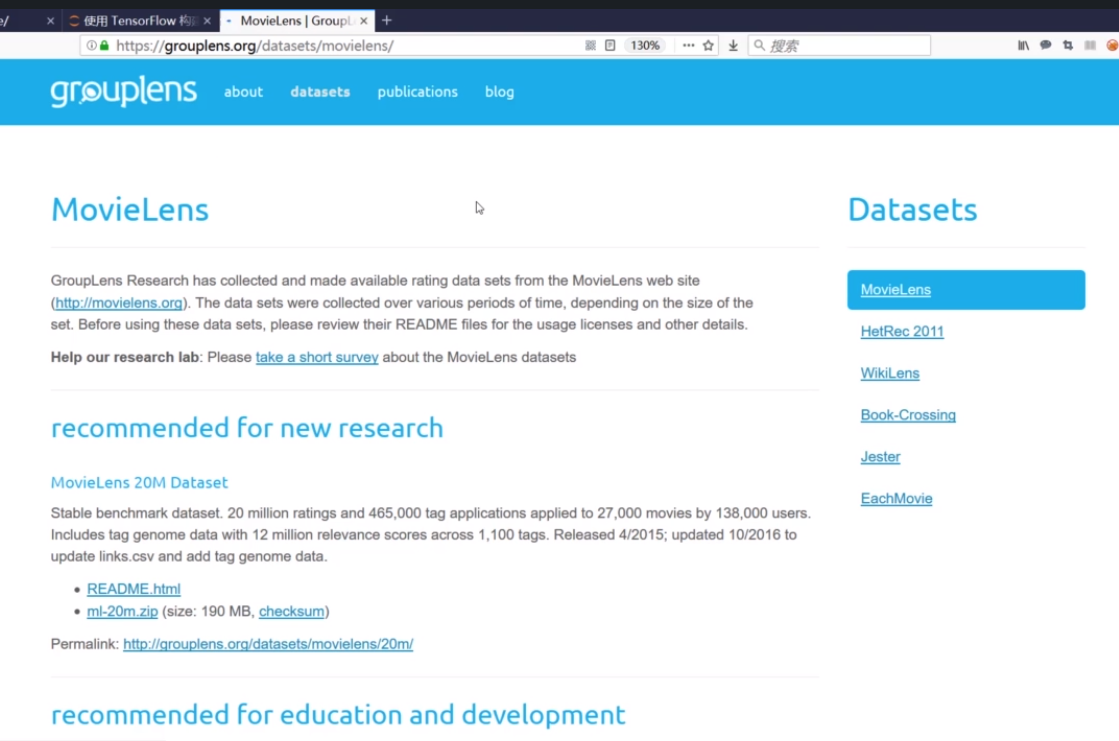The height and width of the screenshot is (741, 1119).
Task: Click the green padlock security icon
Action: click(x=105, y=46)
